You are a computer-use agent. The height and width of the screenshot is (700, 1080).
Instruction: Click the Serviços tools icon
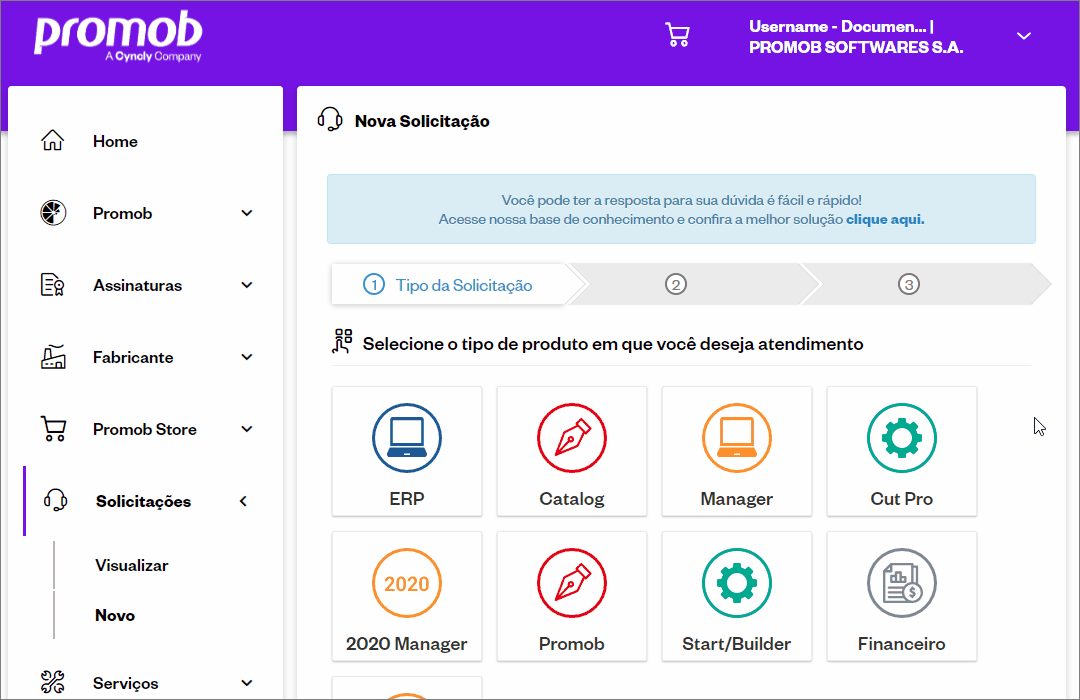(52, 682)
